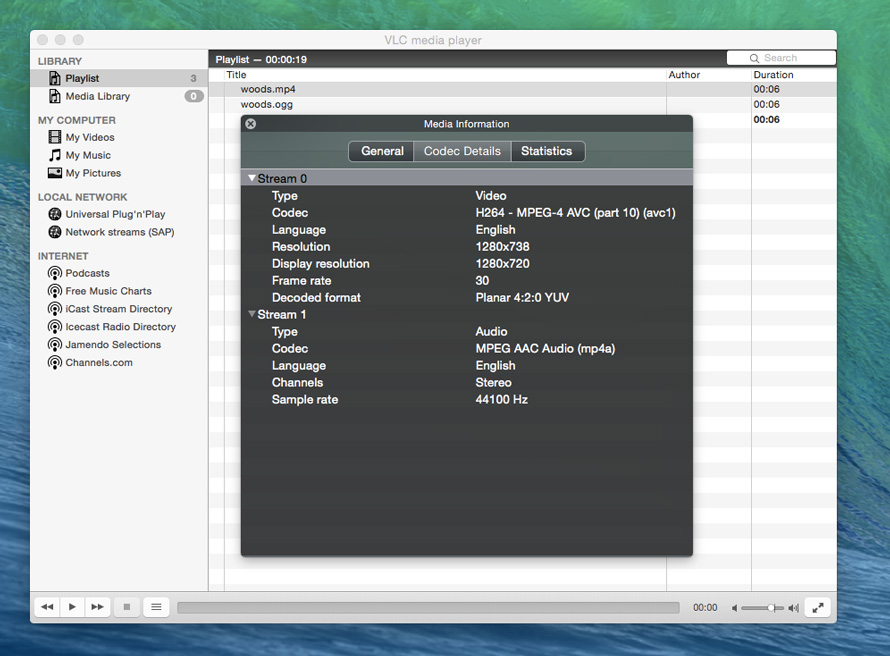The image size is (890, 656).
Task: Toggle the playlist view with the list button
Action: point(156,607)
